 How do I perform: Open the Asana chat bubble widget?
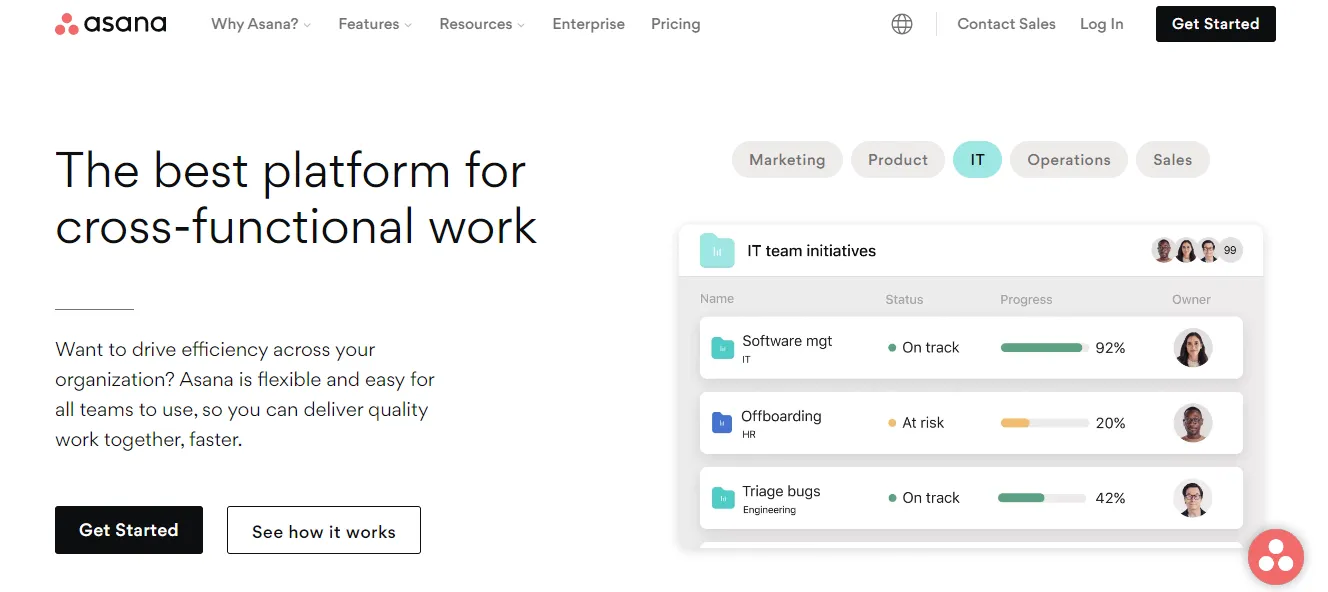point(1276,557)
